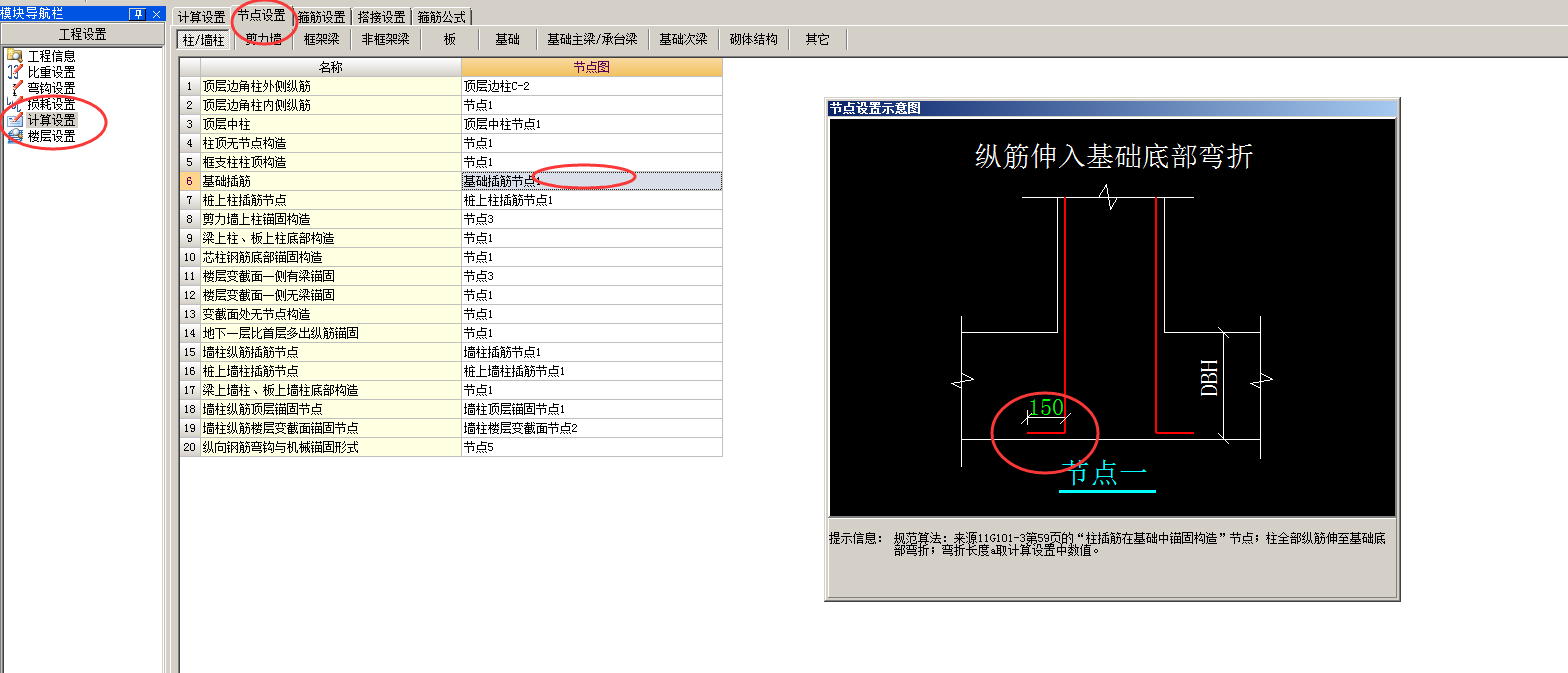Screen dimensions: 1568x673
Task: Select row 桩上墙柱插筋节点
Action: point(331,371)
